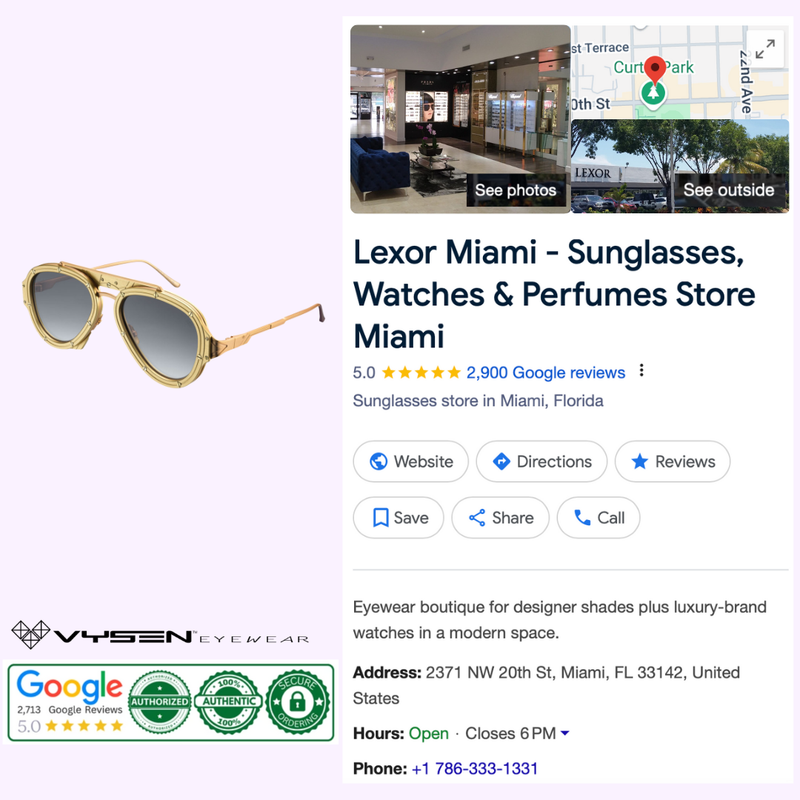800x800 pixels.
Task: Click the 100% Authentic green seal
Action: point(229,702)
